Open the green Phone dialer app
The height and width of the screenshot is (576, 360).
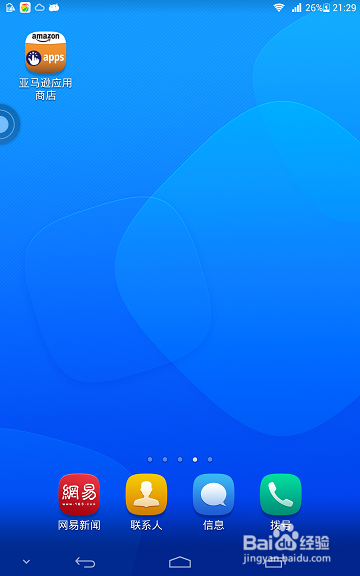click(281, 494)
